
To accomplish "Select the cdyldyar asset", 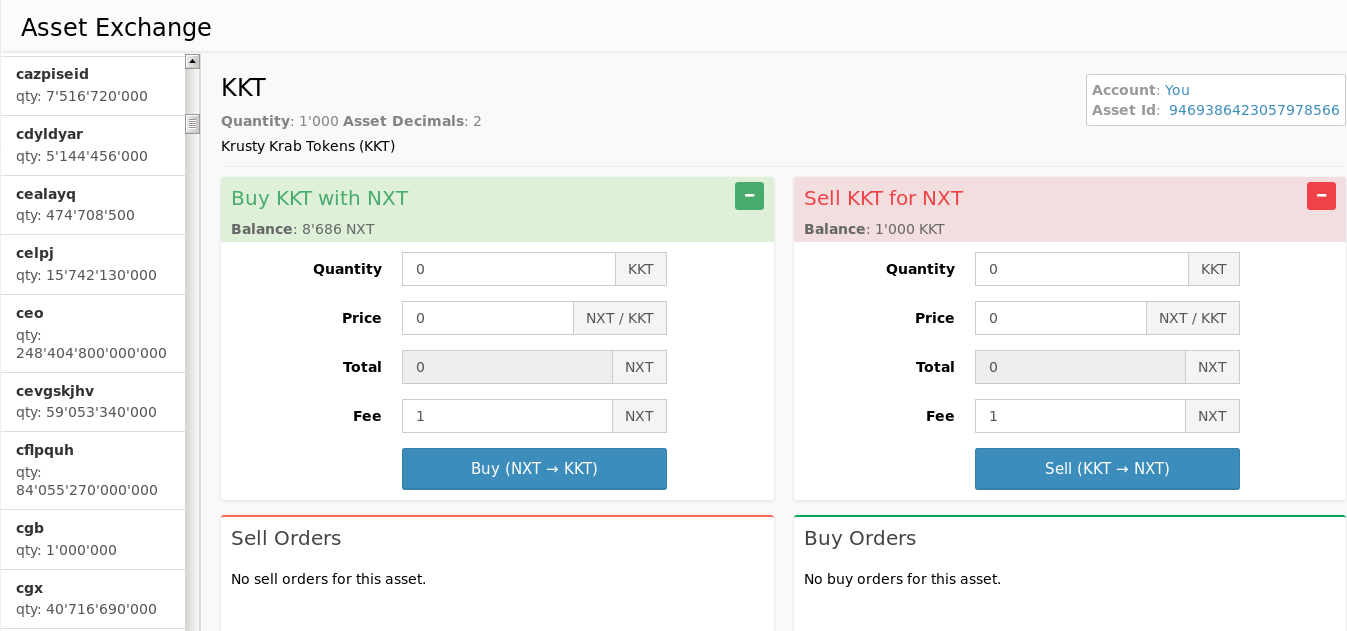I will (x=92, y=145).
